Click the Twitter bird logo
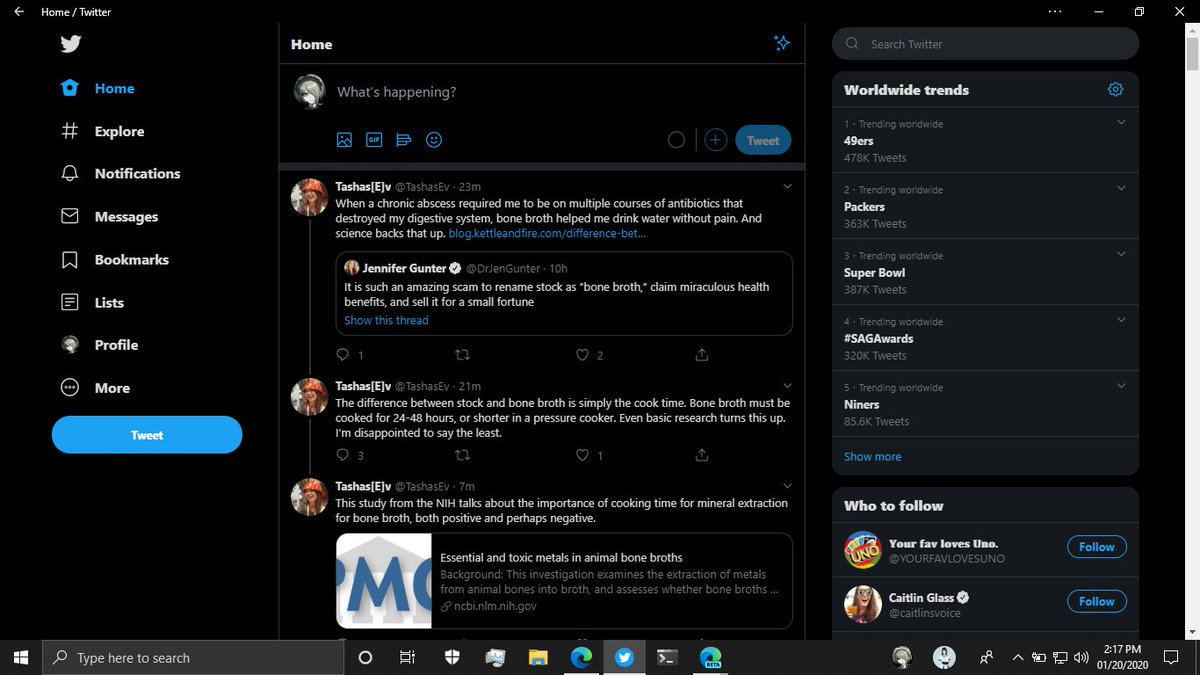This screenshot has height=675, width=1200. 69,44
